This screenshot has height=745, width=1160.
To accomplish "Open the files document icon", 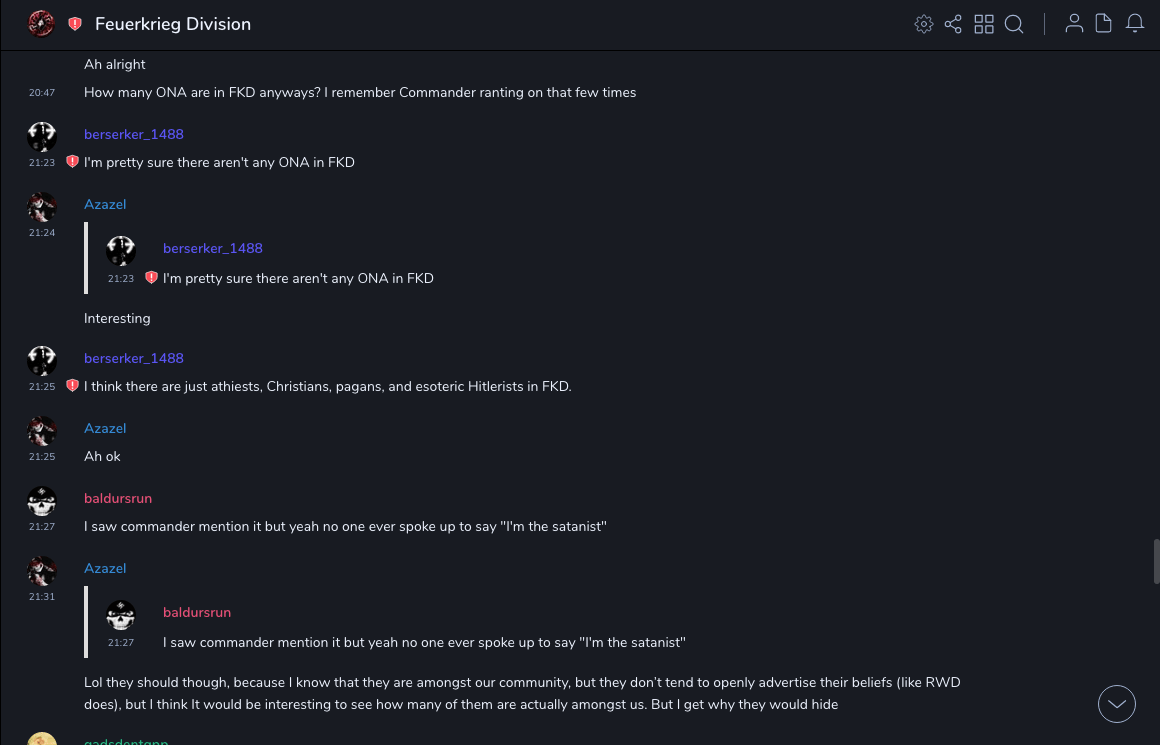I will coord(1104,24).
